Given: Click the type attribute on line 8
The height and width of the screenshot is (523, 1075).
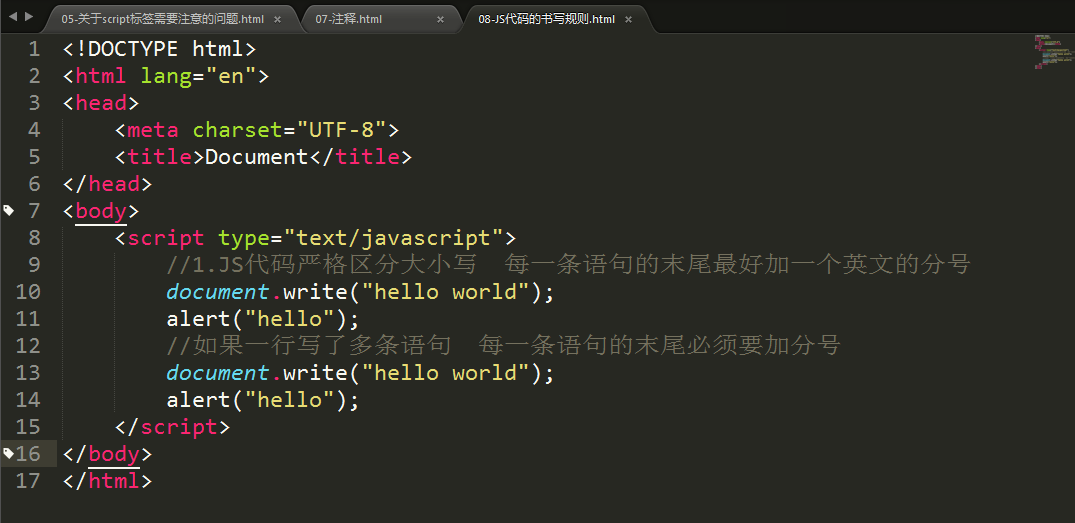Looking at the screenshot, I should point(243,238).
